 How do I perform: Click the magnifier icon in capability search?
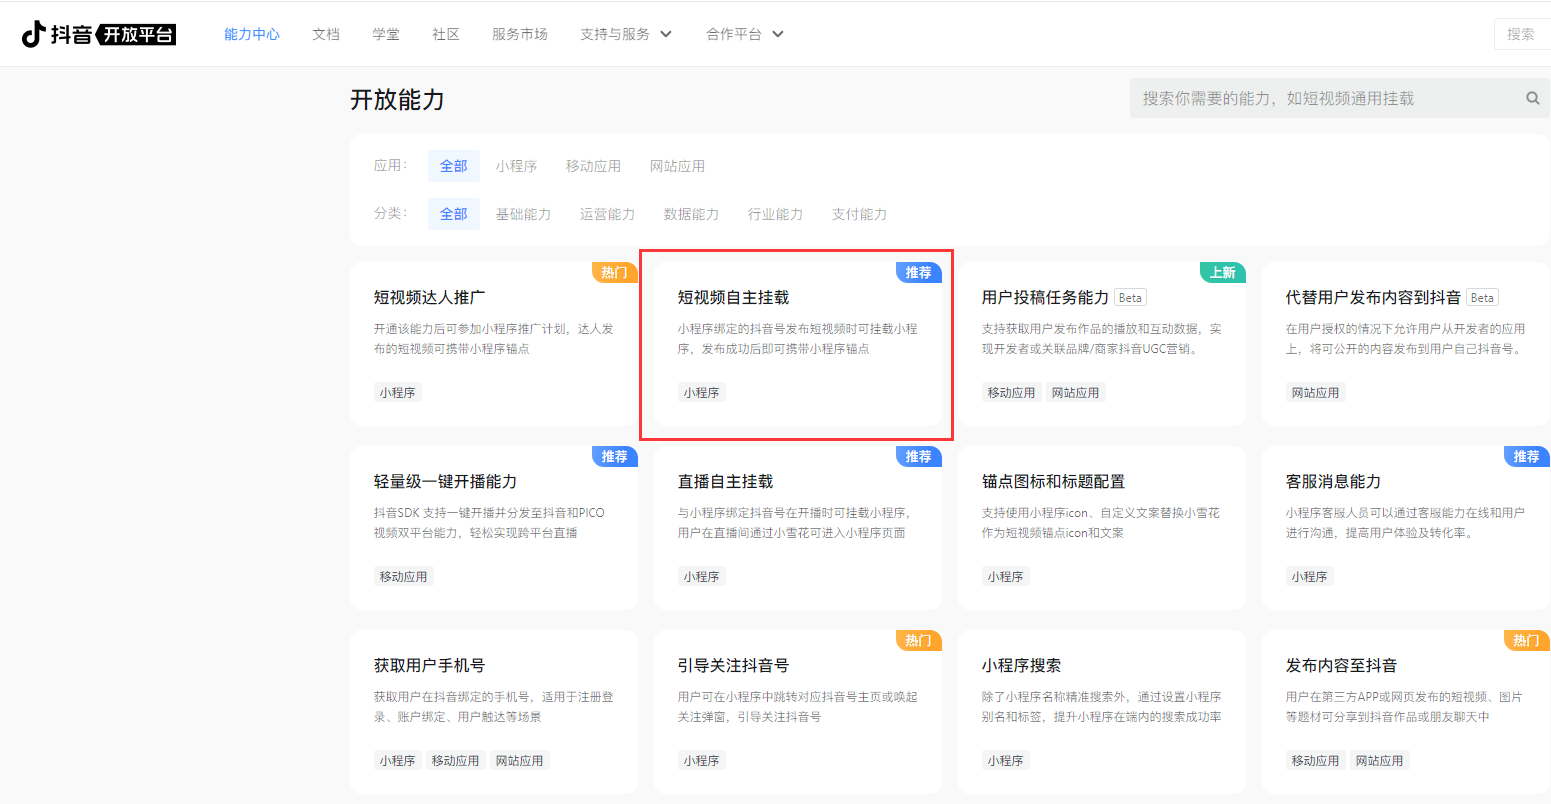(1532, 98)
